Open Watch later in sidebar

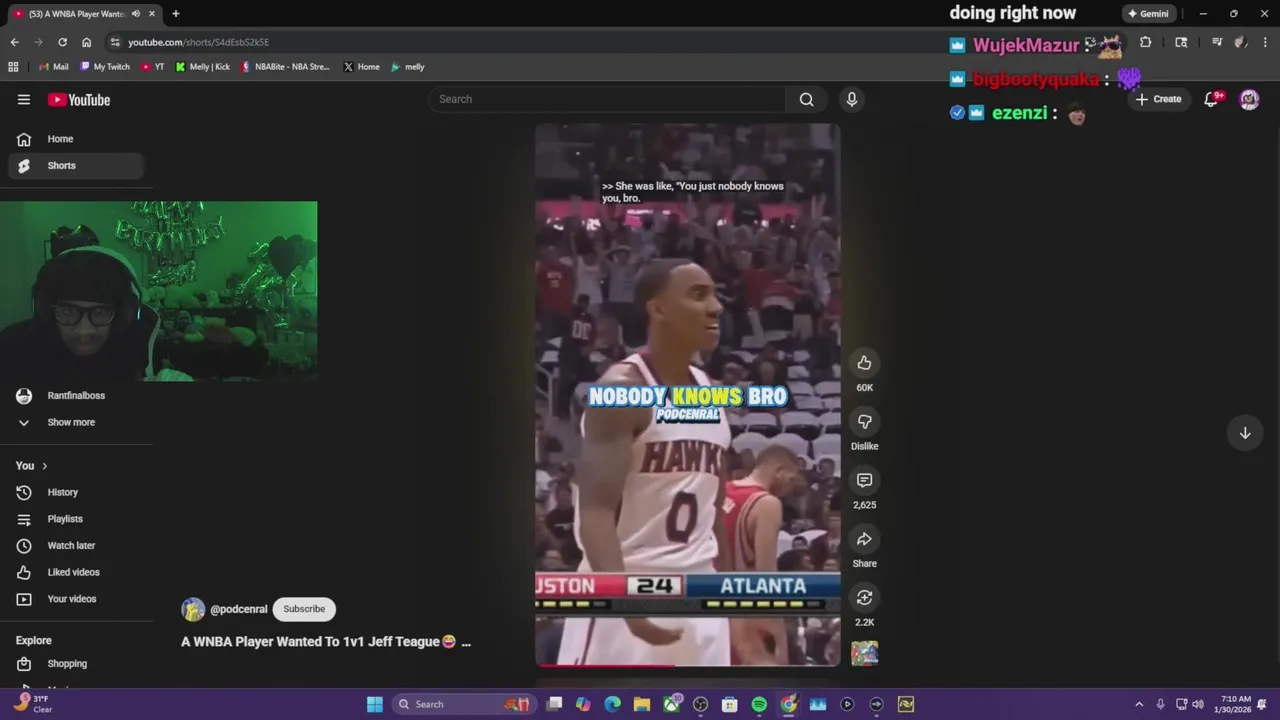point(76,546)
